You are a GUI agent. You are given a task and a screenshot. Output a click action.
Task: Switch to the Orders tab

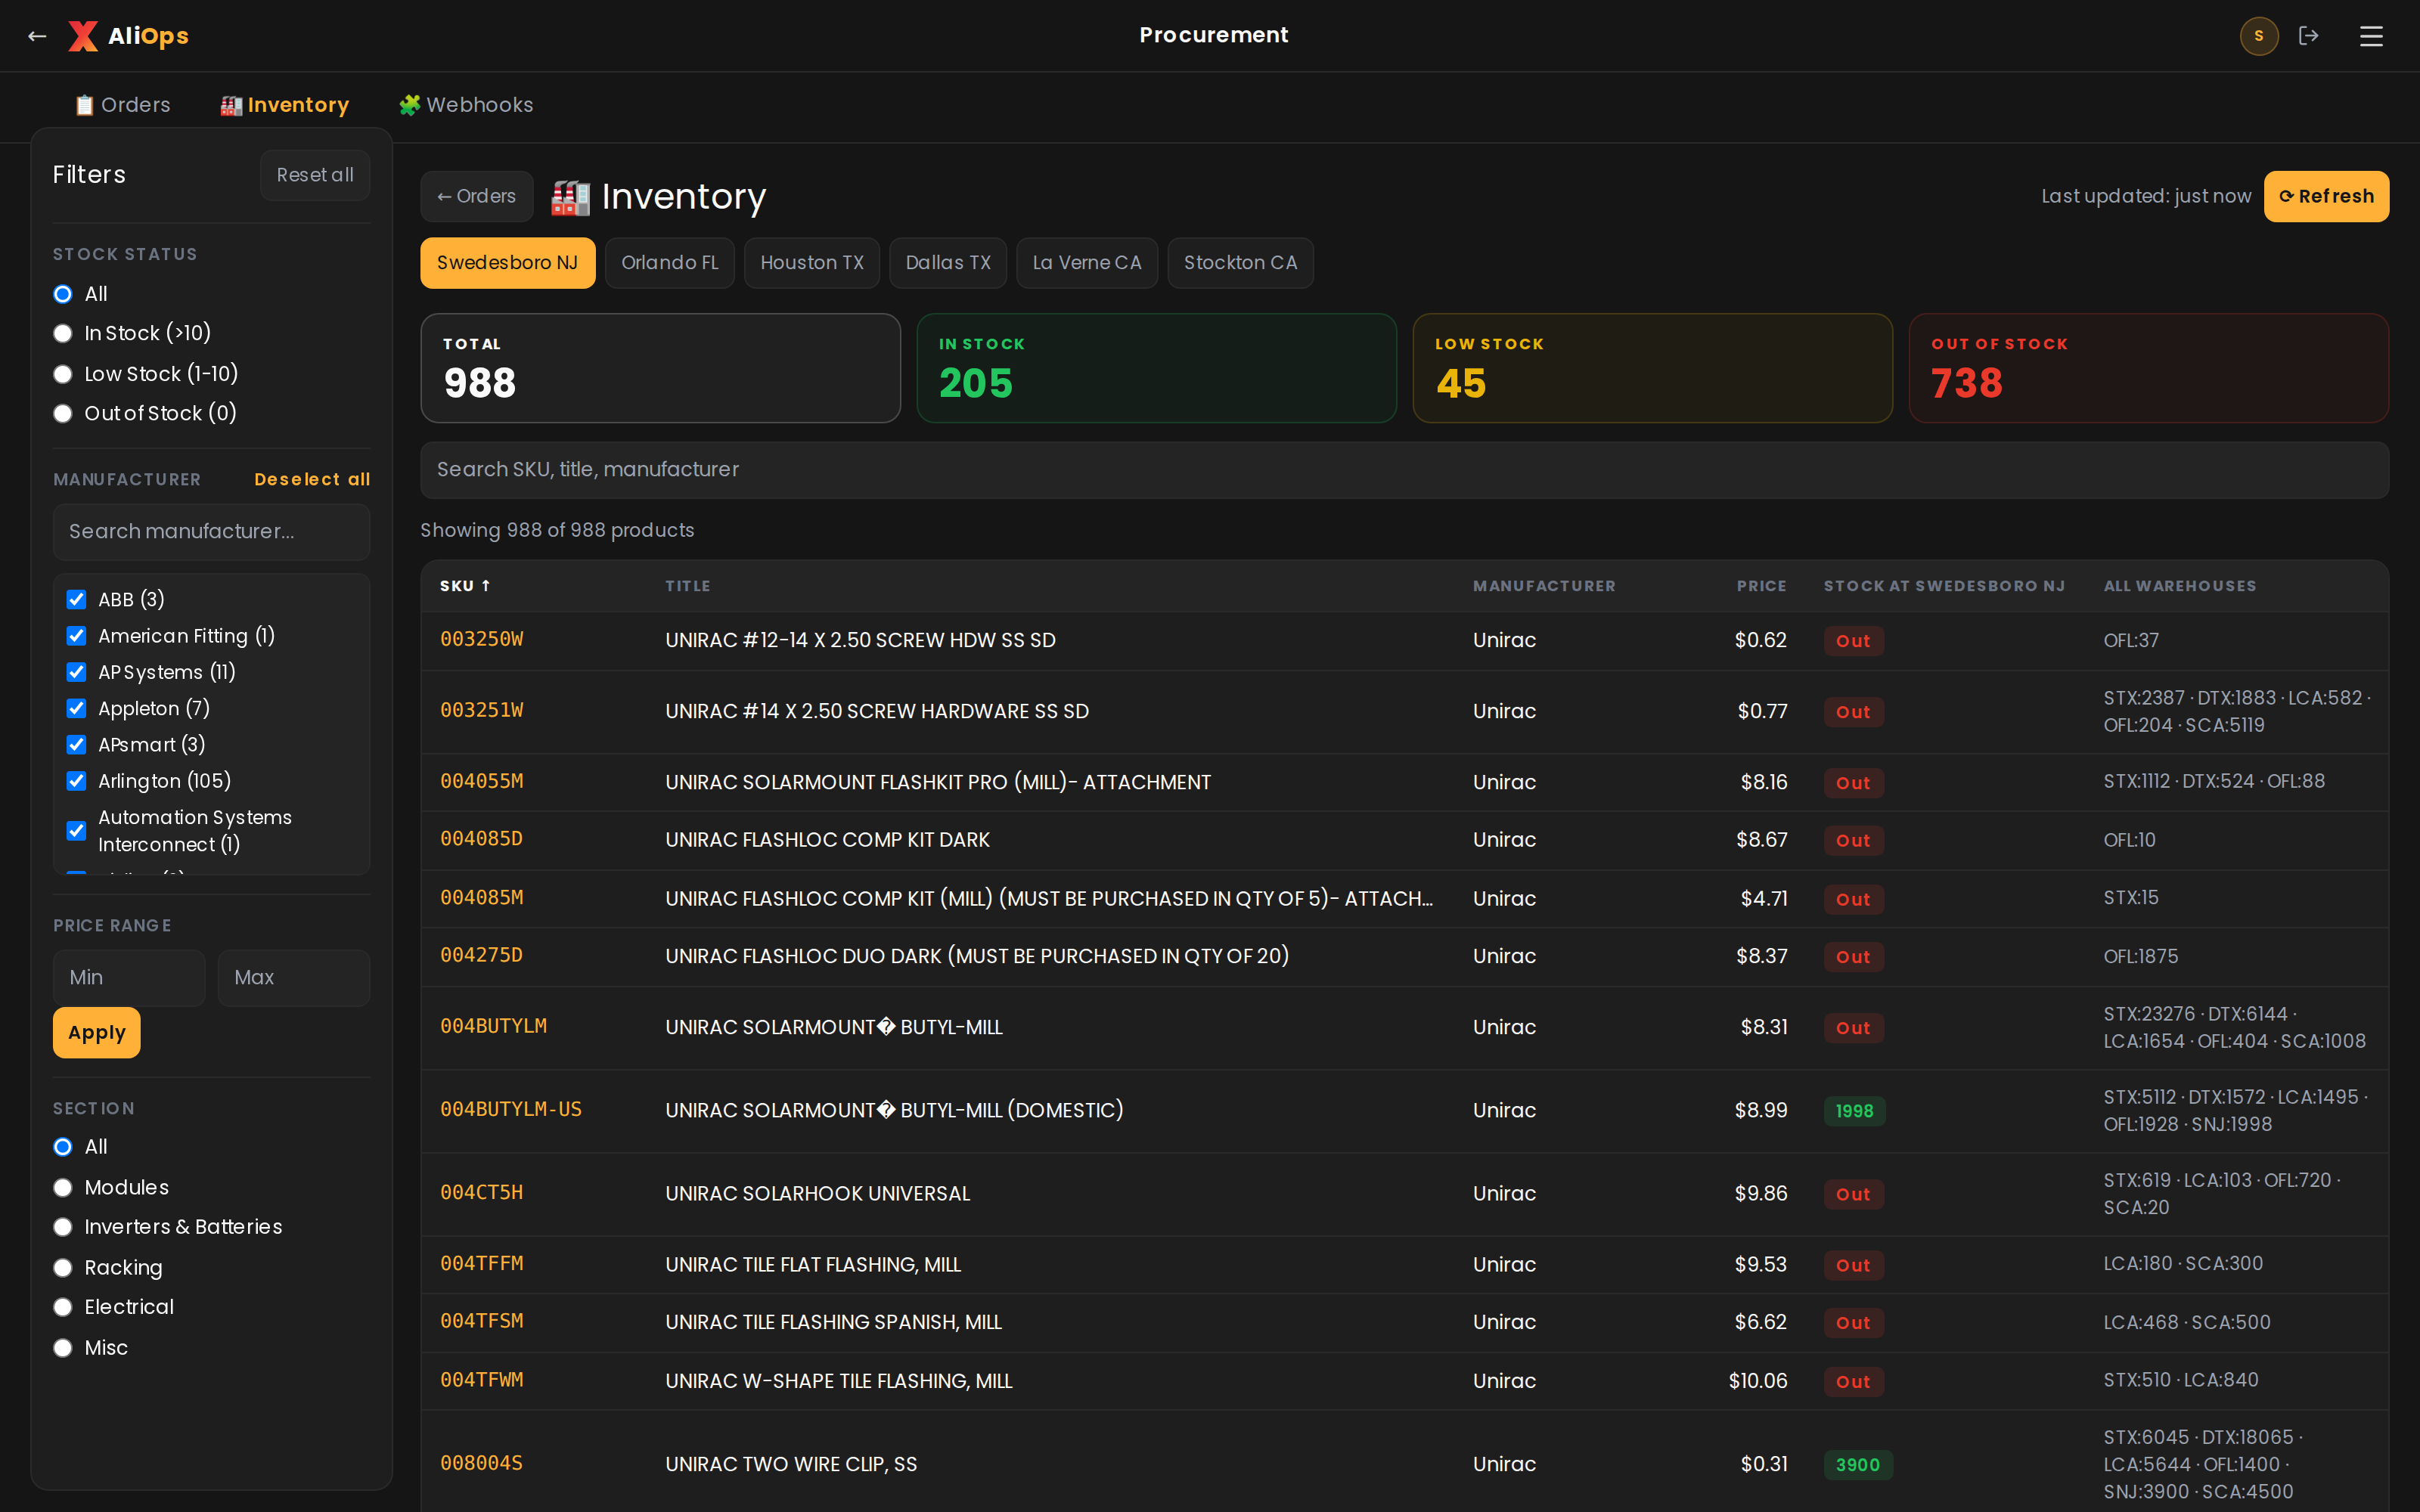pyautogui.click(x=123, y=105)
